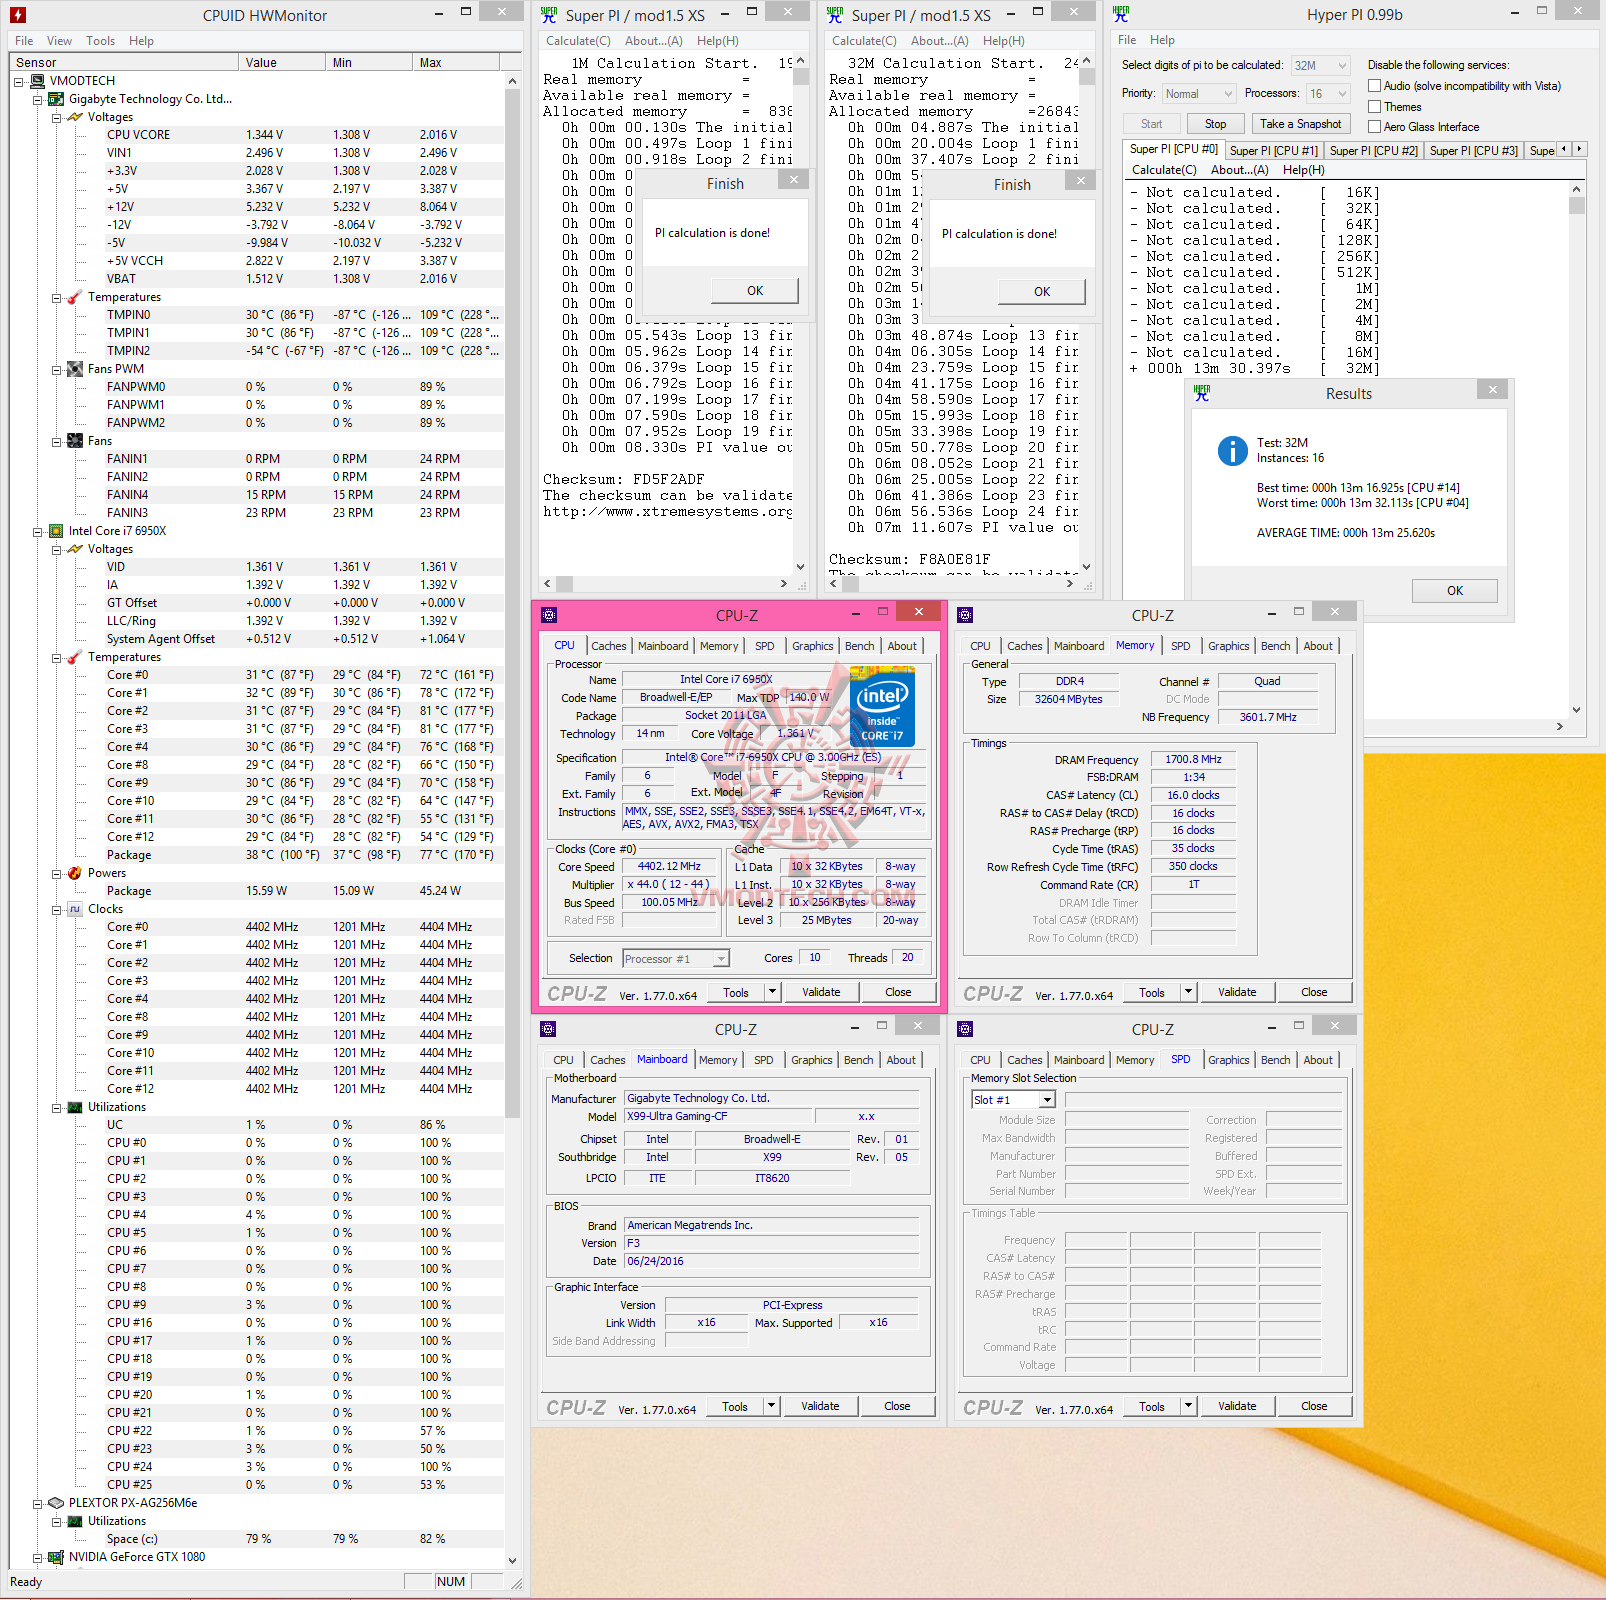Open the Priority Normal dropdown
This screenshot has width=1606, height=1600.
(1199, 94)
